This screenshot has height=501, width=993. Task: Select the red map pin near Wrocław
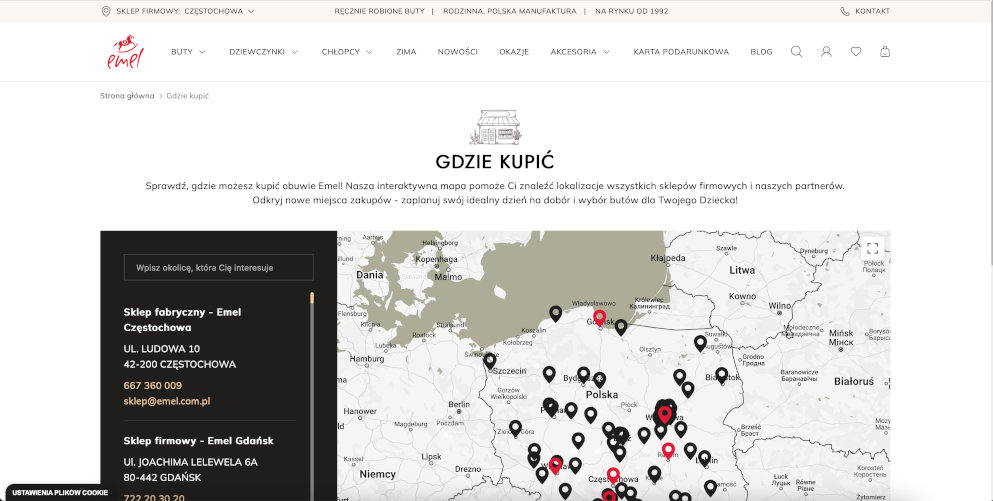555,466
